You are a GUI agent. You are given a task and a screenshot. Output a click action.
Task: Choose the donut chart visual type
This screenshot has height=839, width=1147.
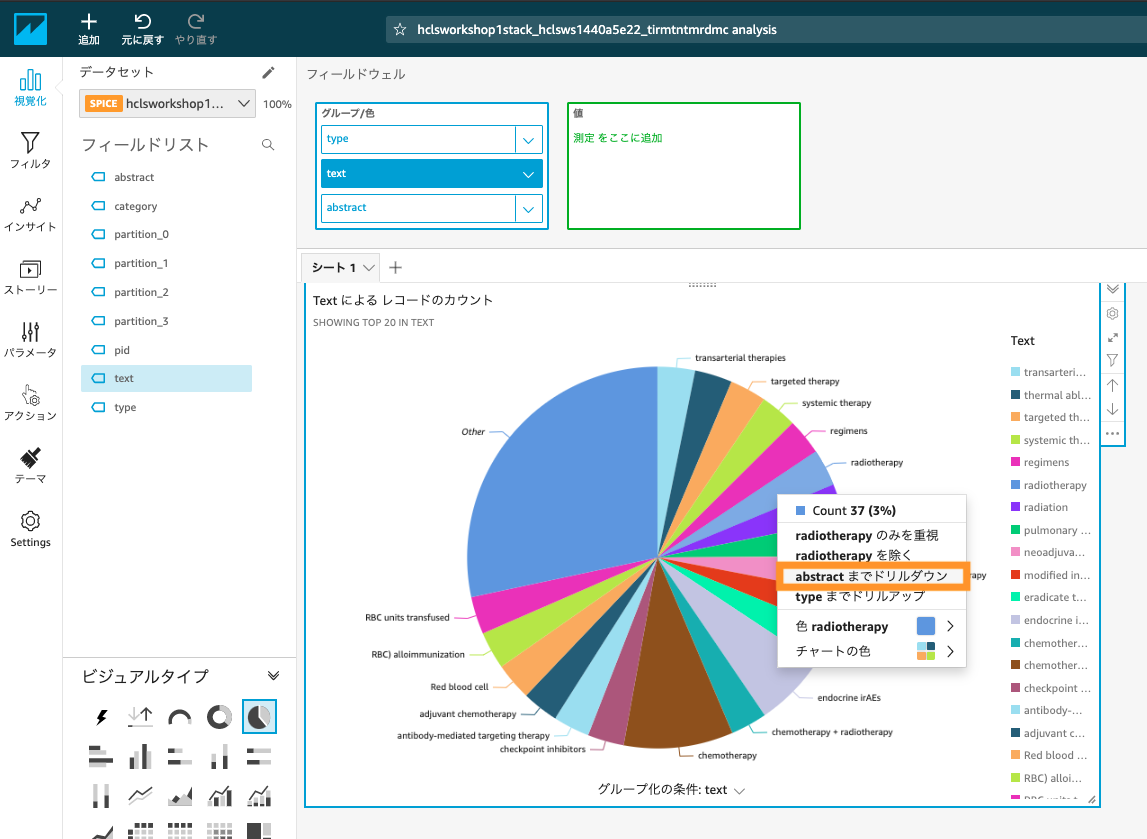(219, 717)
